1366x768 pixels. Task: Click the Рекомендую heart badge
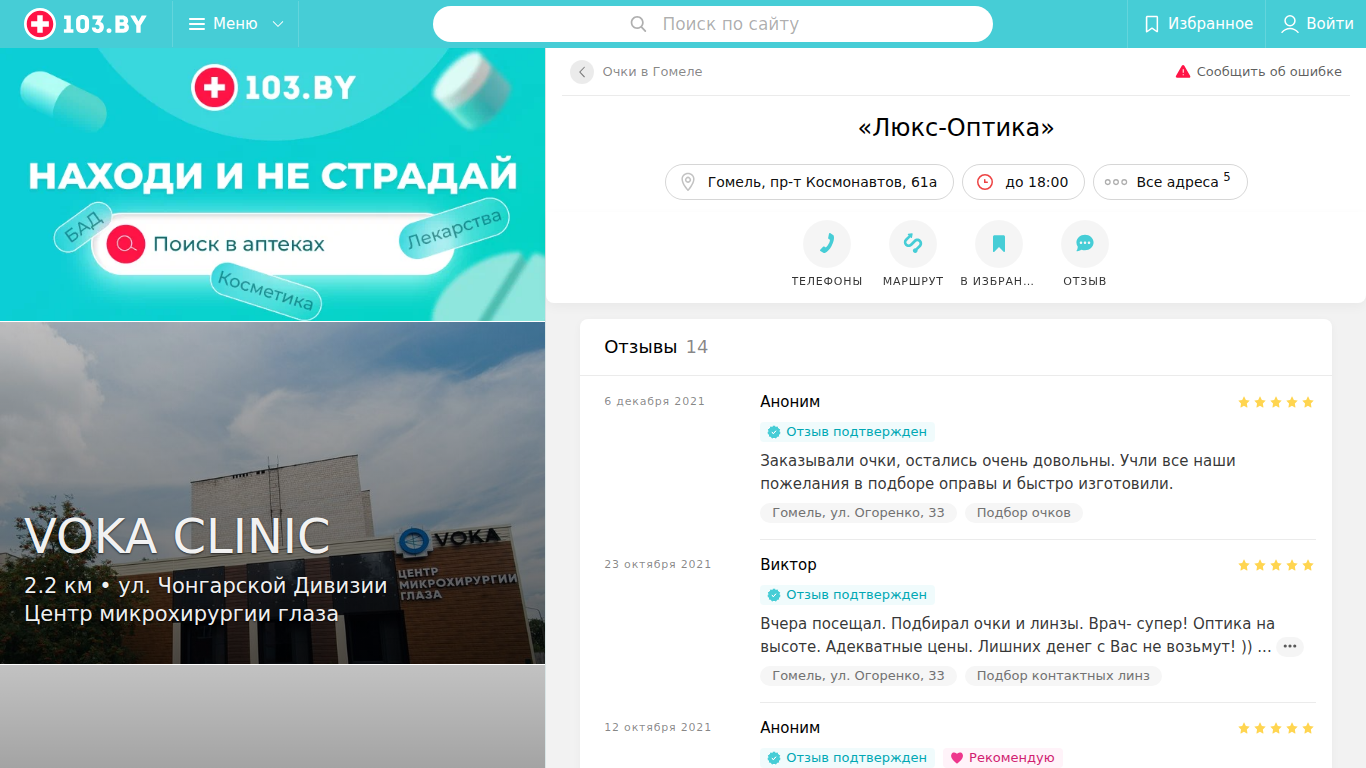click(1003, 758)
